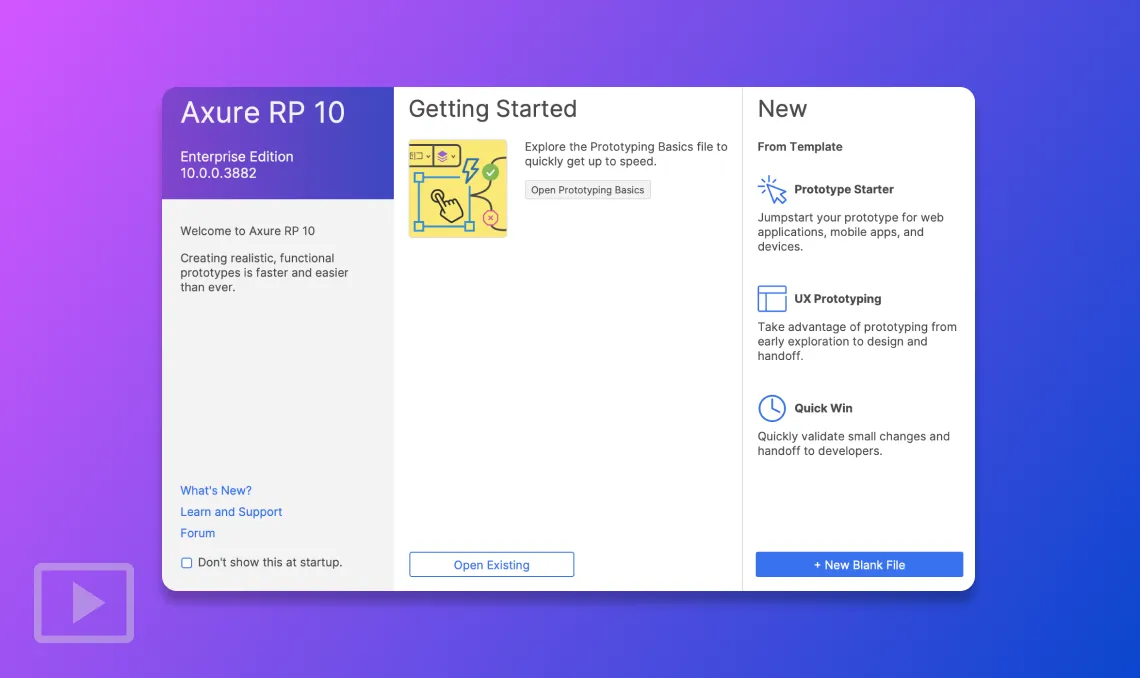This screenshot has width=1140, height=678.
Task: Click the Quick Win clock icon
Action: (772, 408)
